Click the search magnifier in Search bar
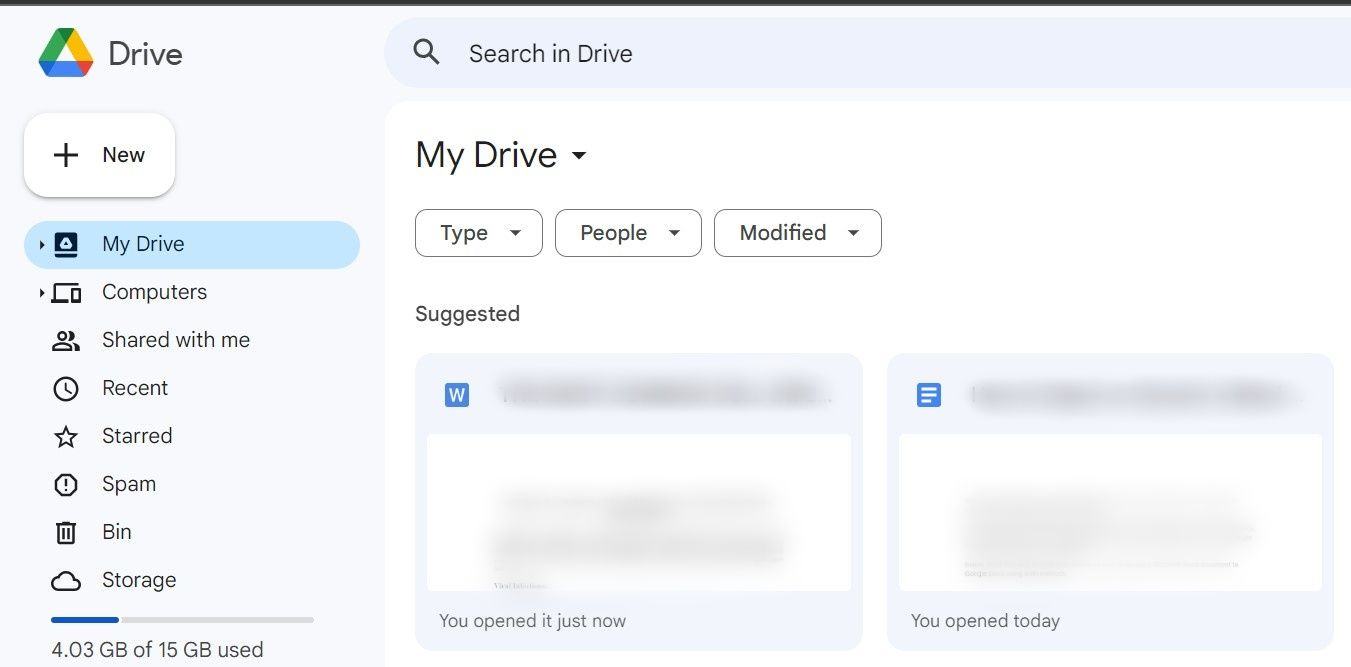The image size is (1351, 667). [x=427, y=52]
